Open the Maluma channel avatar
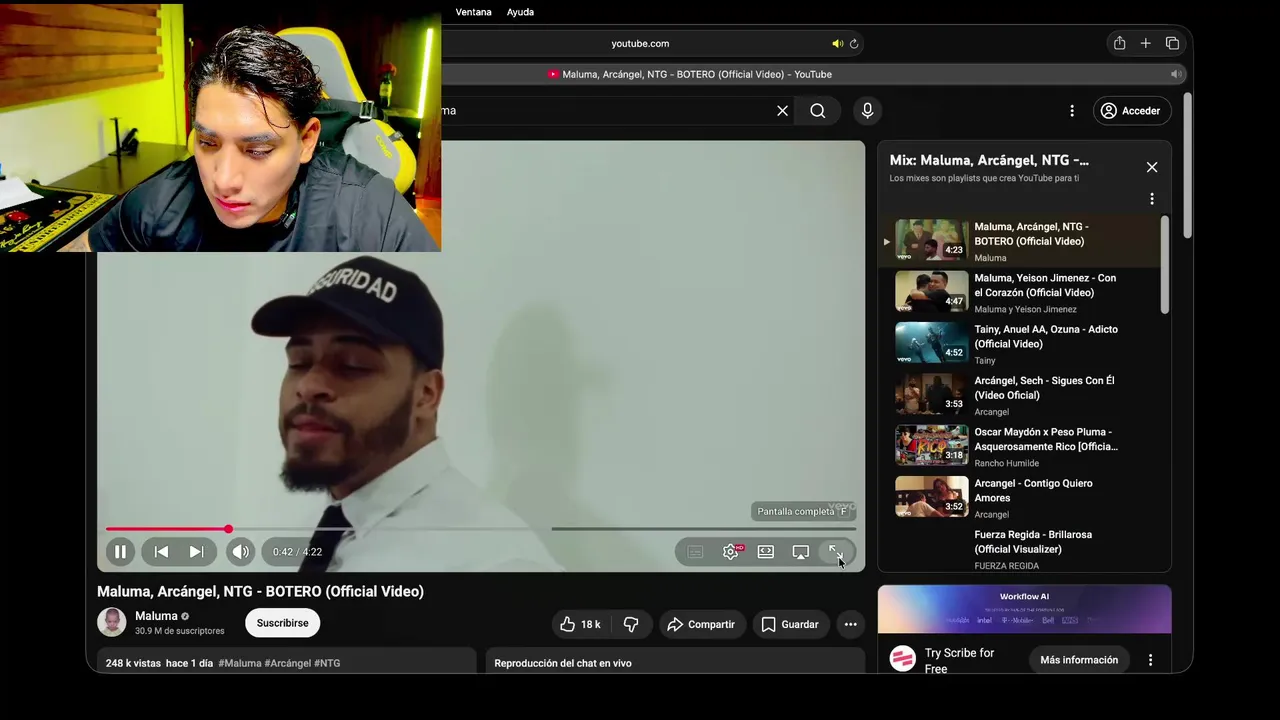Image resolution: width=1280 pixels, height=720 pixels. 112,622
